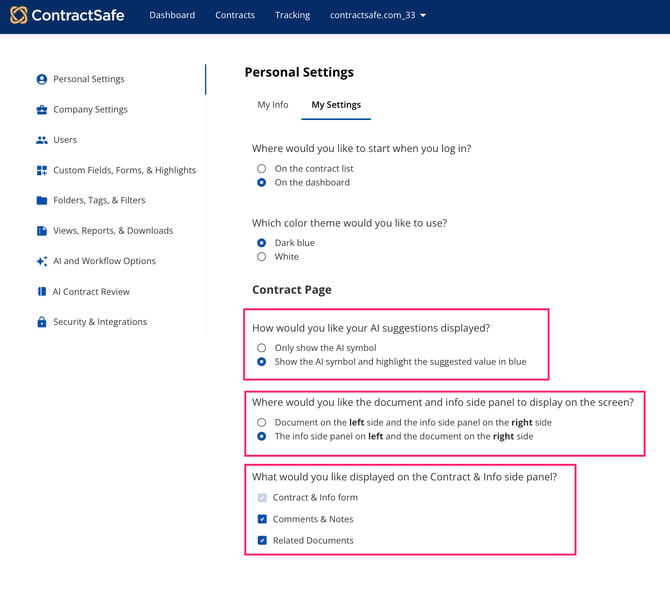Toggle the Contract & Info form checkbox
This screenshot has width=670, height=600.
point(262,497)
